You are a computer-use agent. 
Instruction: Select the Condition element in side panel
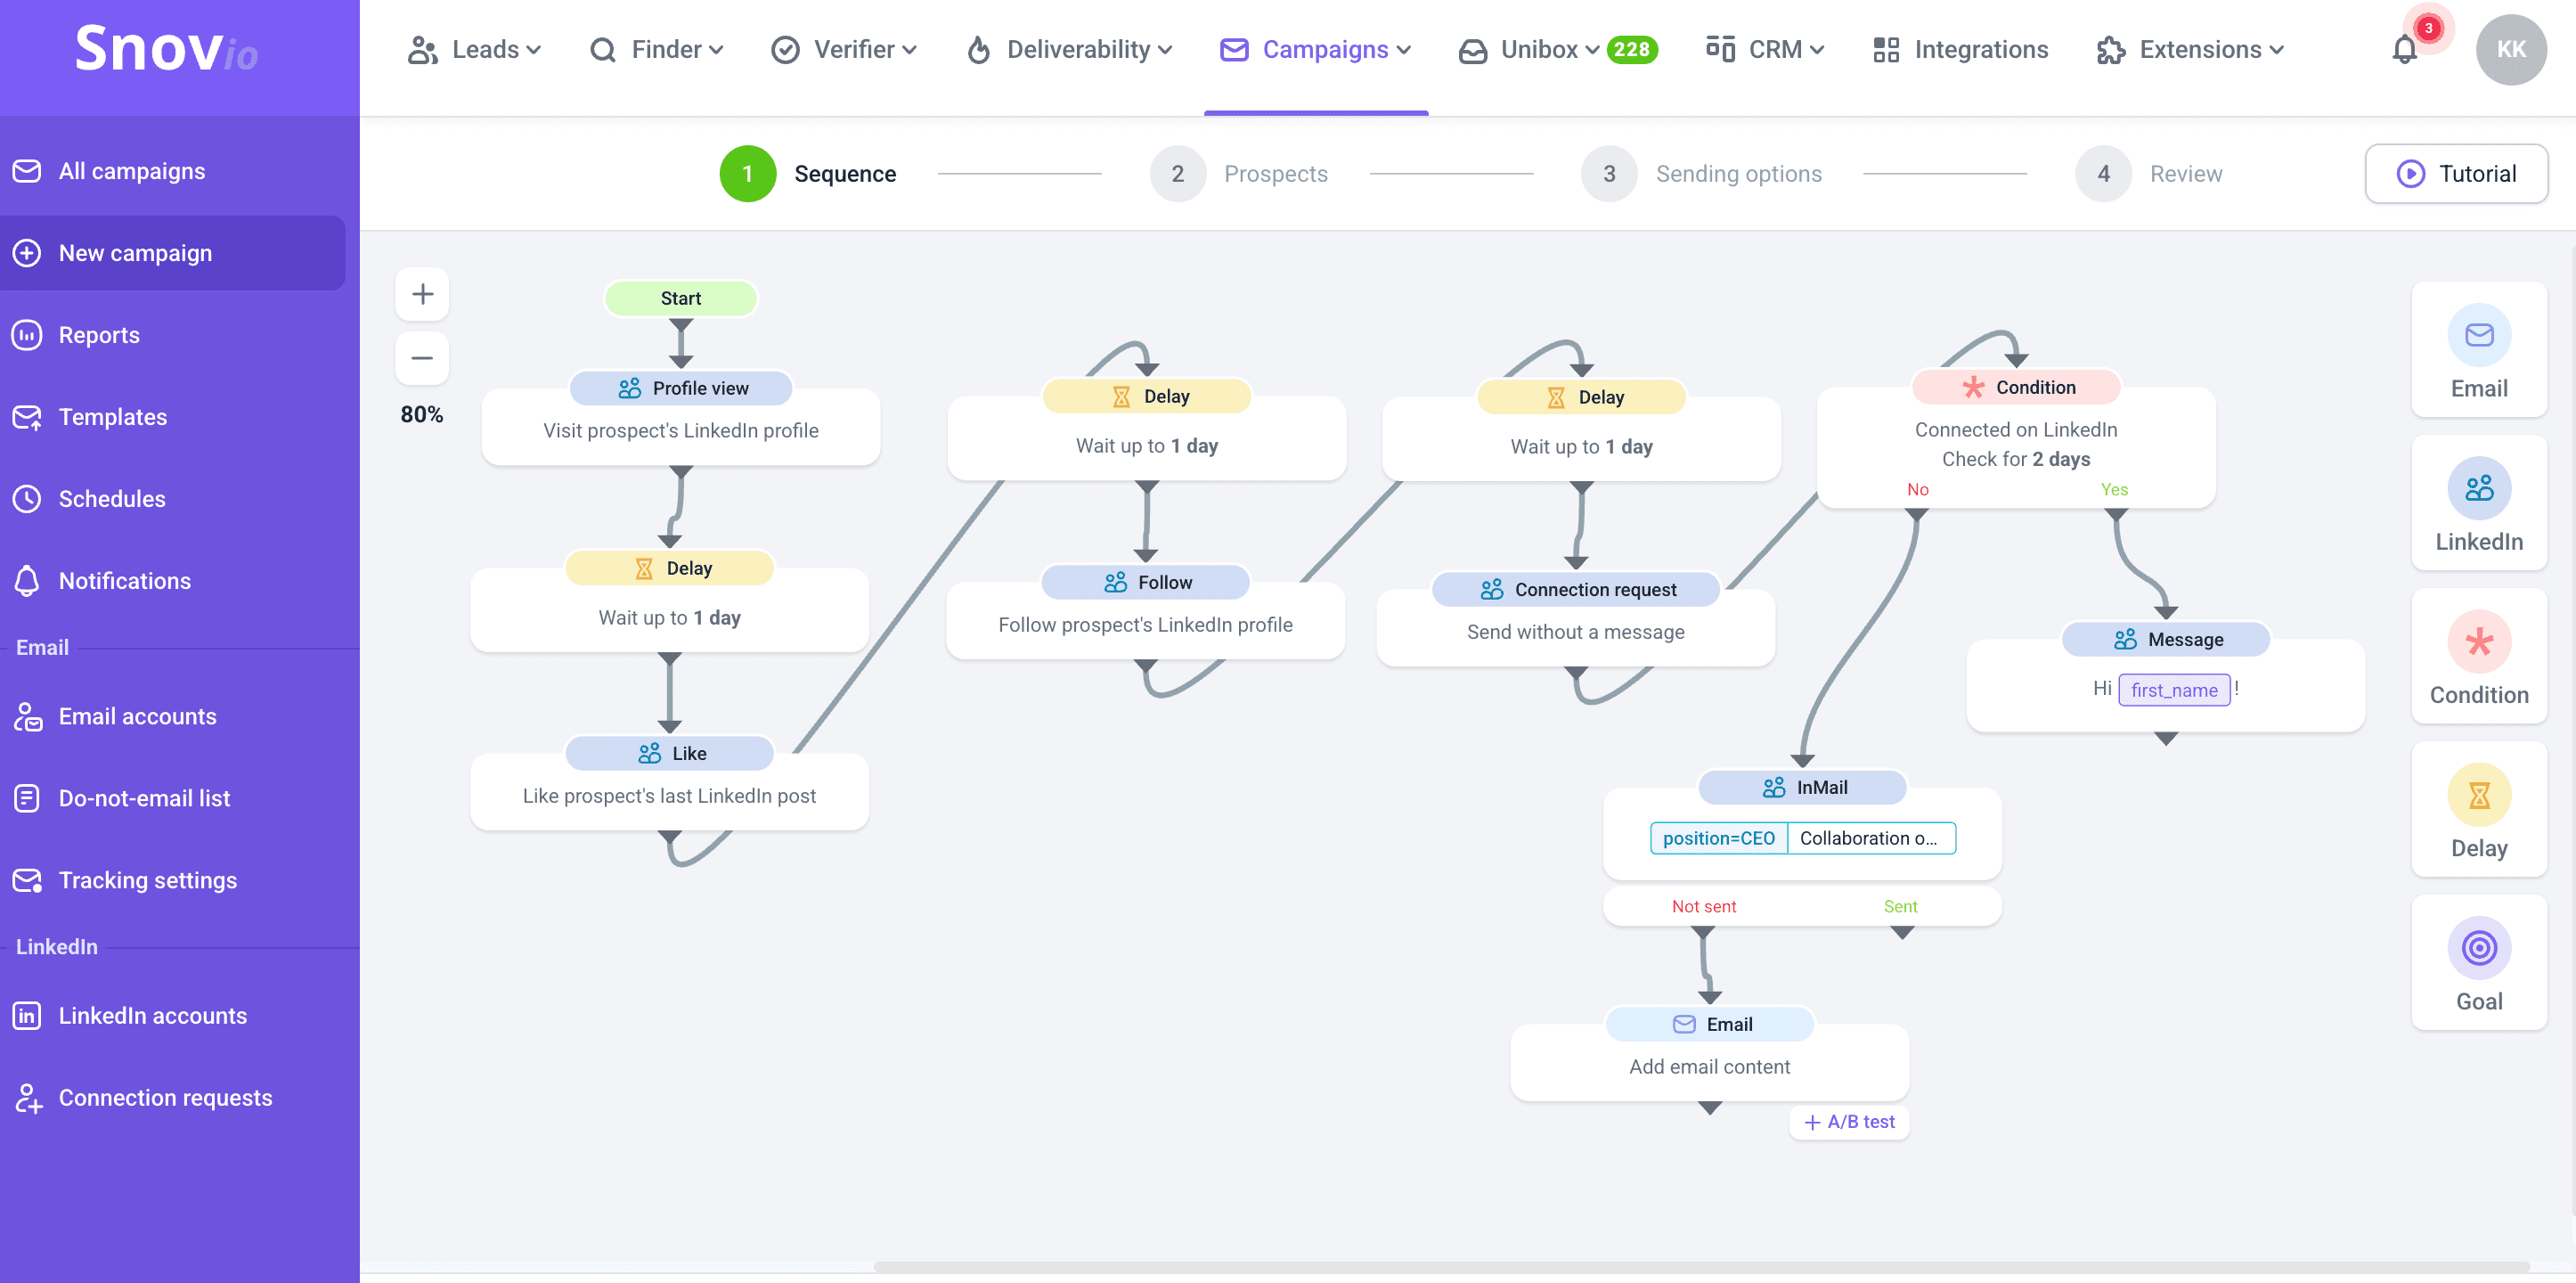click(x=2478, y=657)
